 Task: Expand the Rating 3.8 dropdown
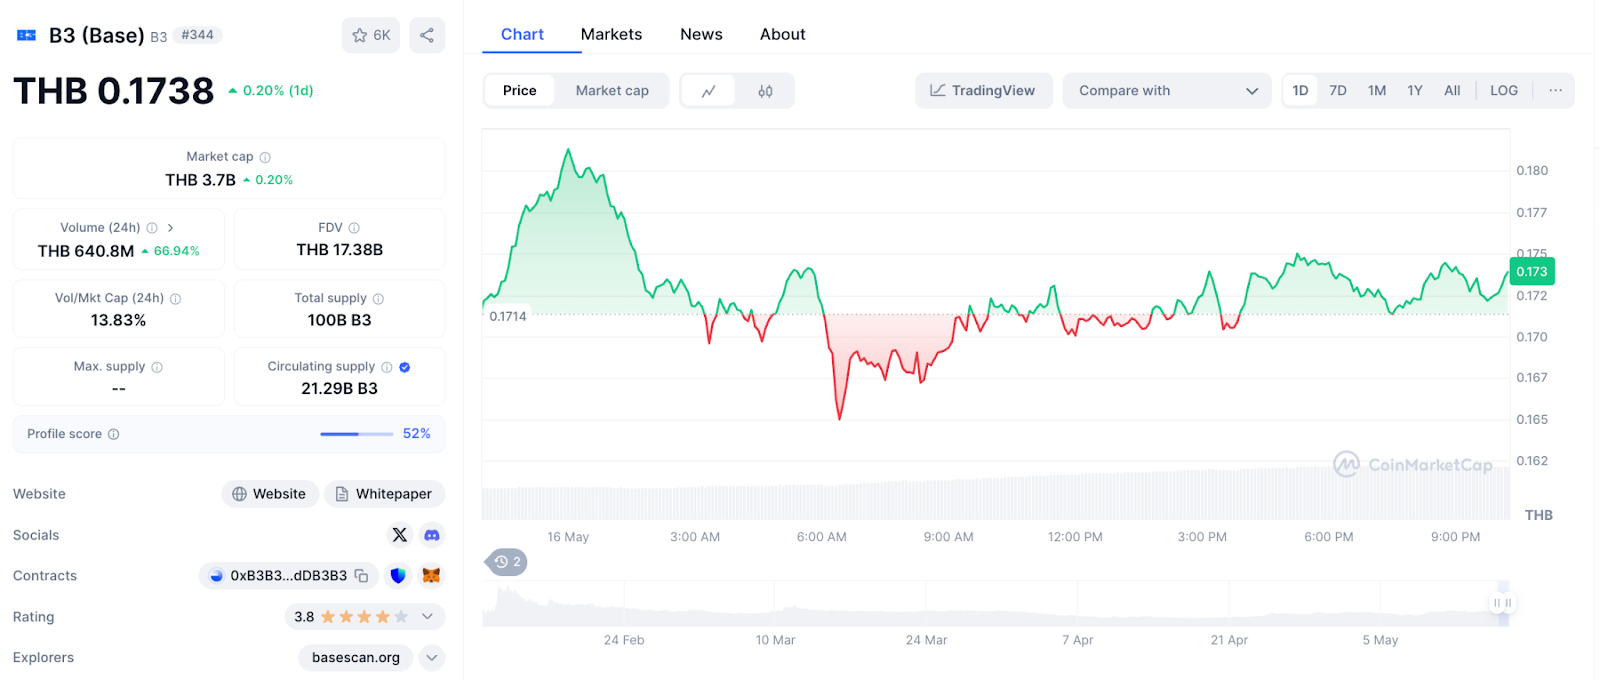(x=427, y=617)
